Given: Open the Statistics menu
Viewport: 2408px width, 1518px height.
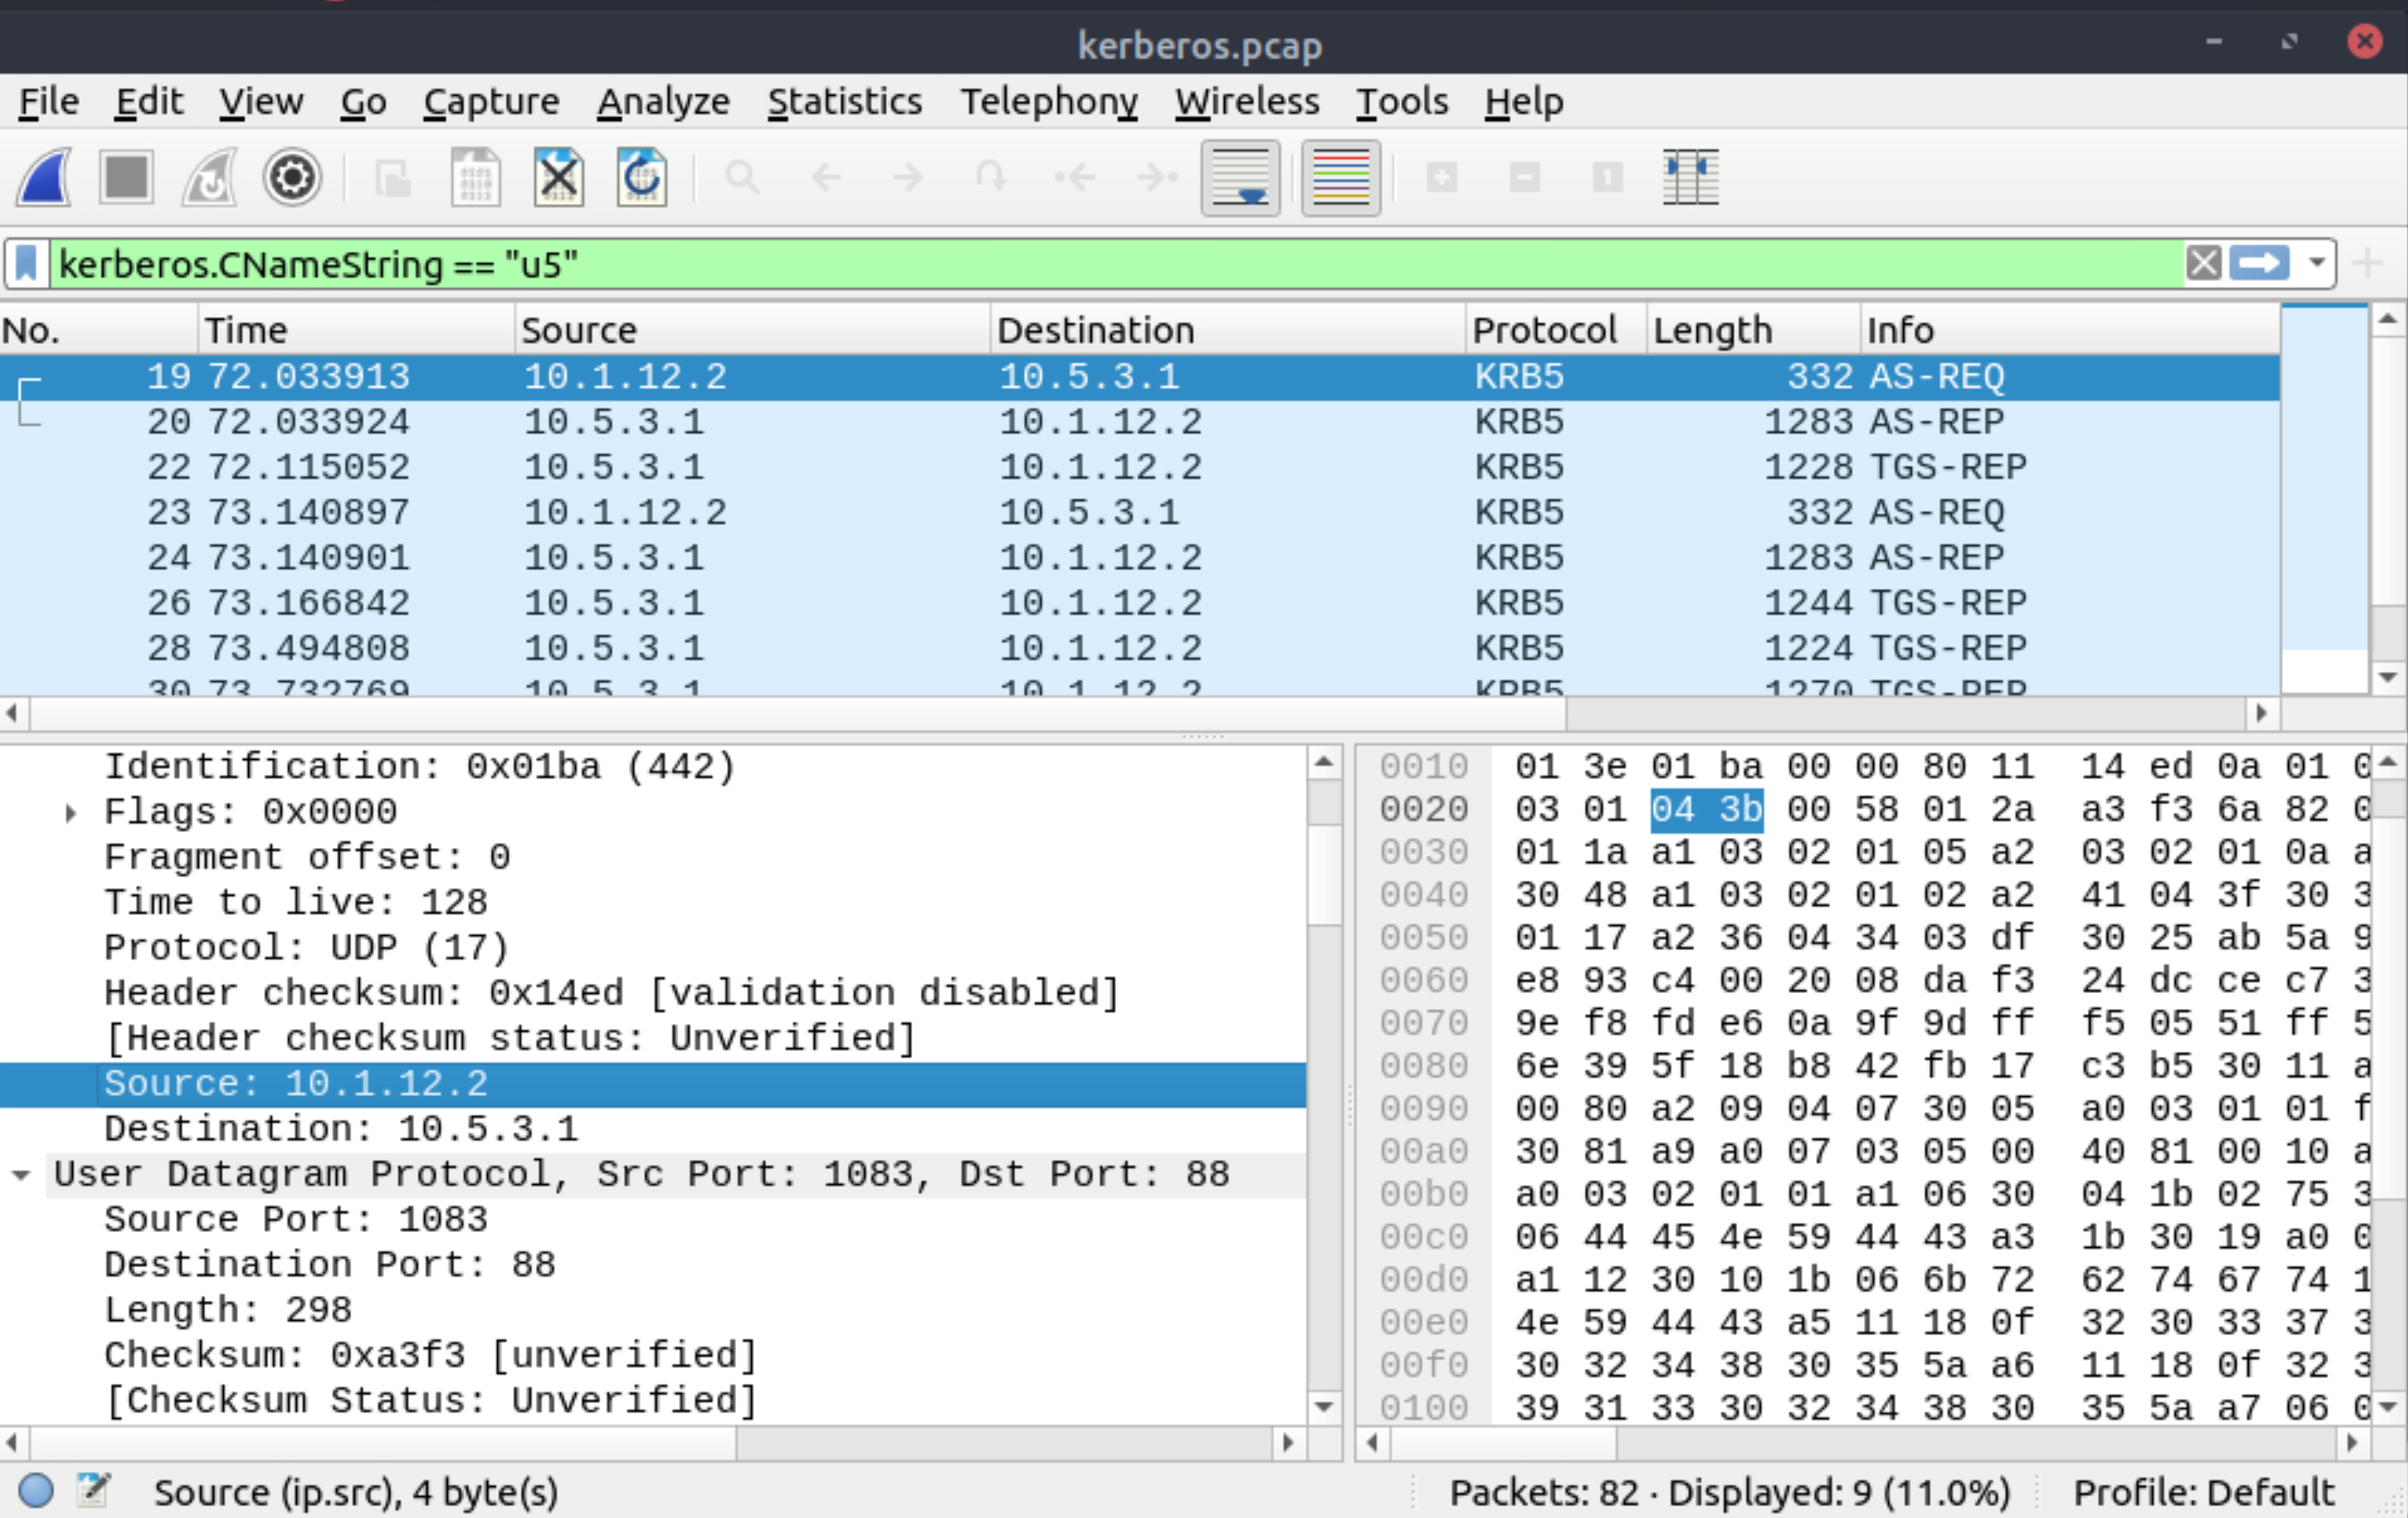Looking at the screenshot, I should 845,101.
